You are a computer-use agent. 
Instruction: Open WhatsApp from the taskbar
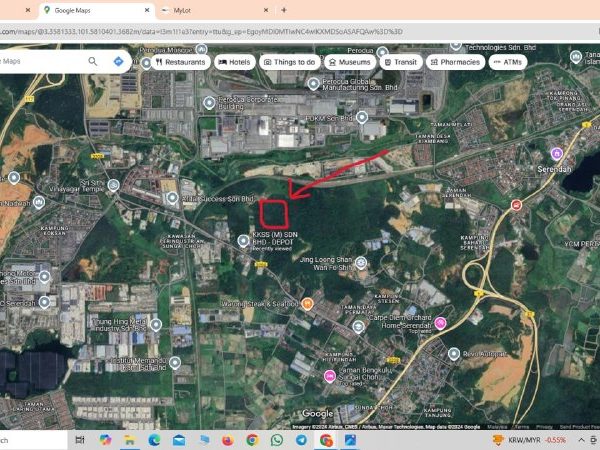[x=277, y=440]
